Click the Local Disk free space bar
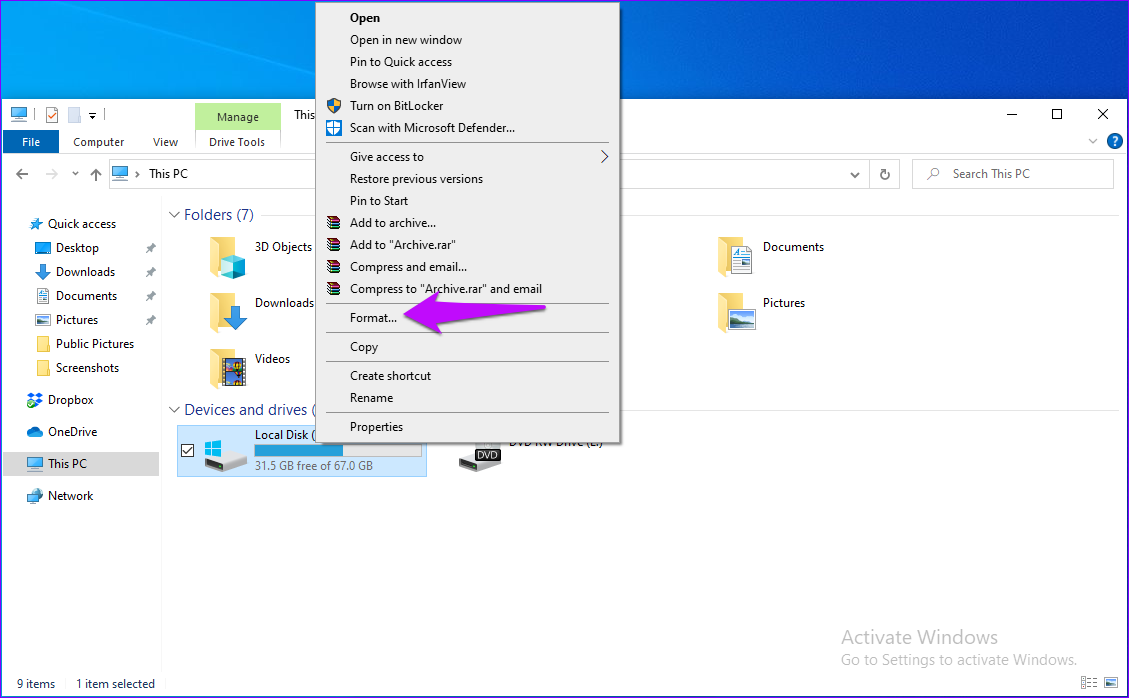This screenshot has width=1129, height=698. tap(338, 450)
